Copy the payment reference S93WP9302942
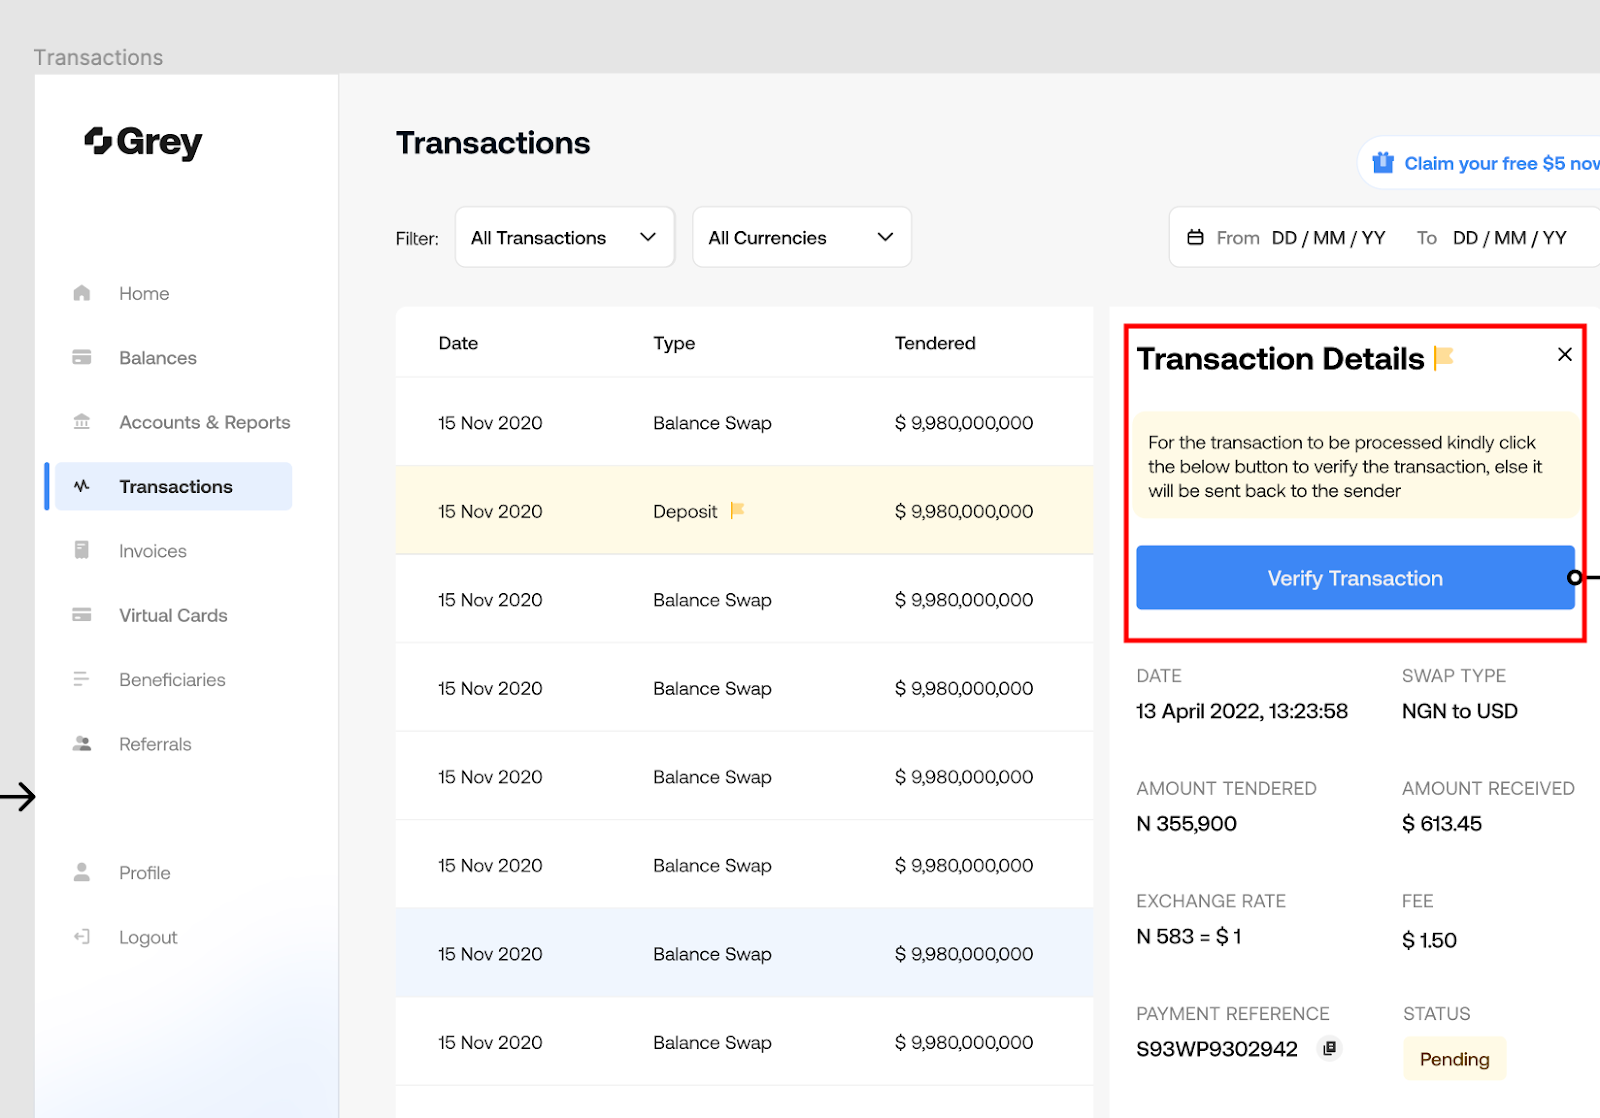 pyautogui.click(x=1328, y=1047)
